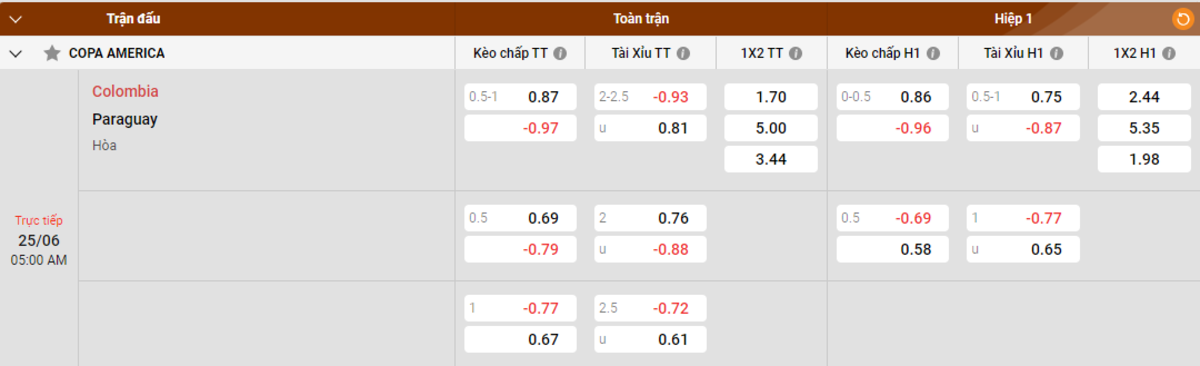The height and width of the screenshot is (366, 1200).
Task: Choose handicap 0.5-1 odds 0.87
Action: coord(520,97)
